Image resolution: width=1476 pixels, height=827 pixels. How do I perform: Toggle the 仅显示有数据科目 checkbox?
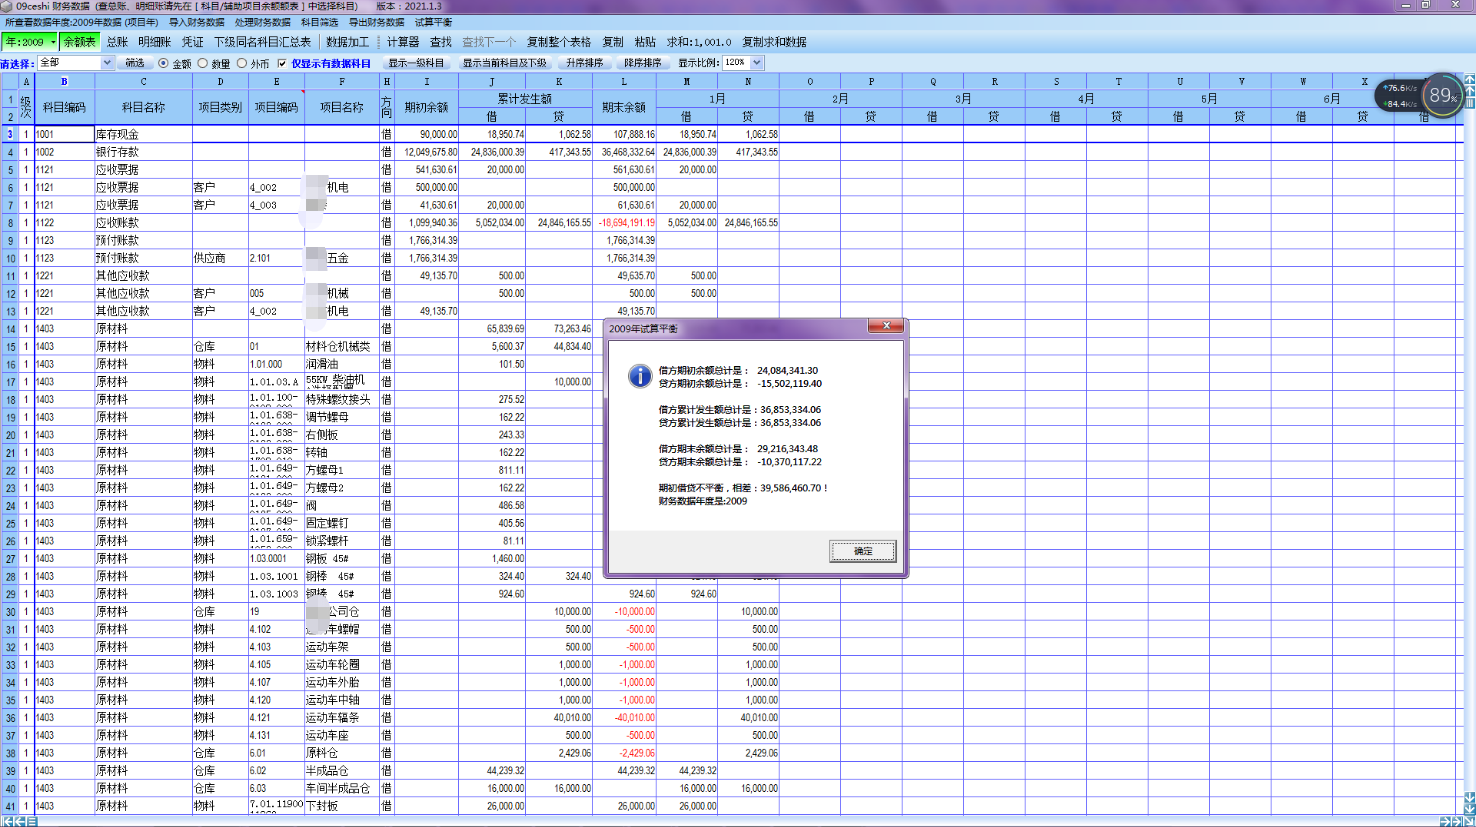pyautogui.click(x=282, y=63)
